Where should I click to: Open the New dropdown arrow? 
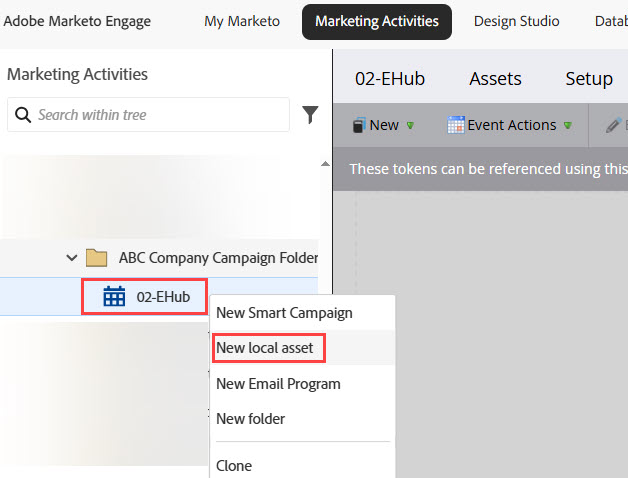(x=410, y=125)
